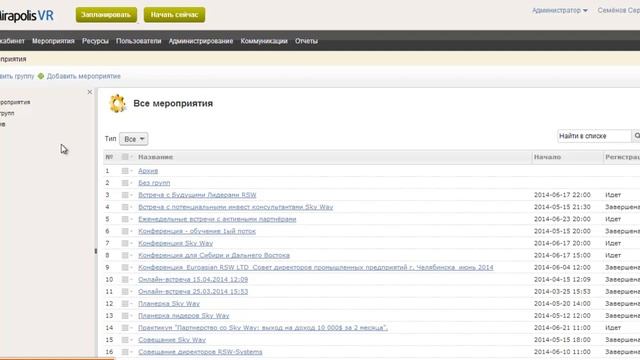This screenshot has width=640, height=360.
Task: Open Конференция для Сибири и Дальнего Востока
Action: pyautogui.click(x=214, y=256)
